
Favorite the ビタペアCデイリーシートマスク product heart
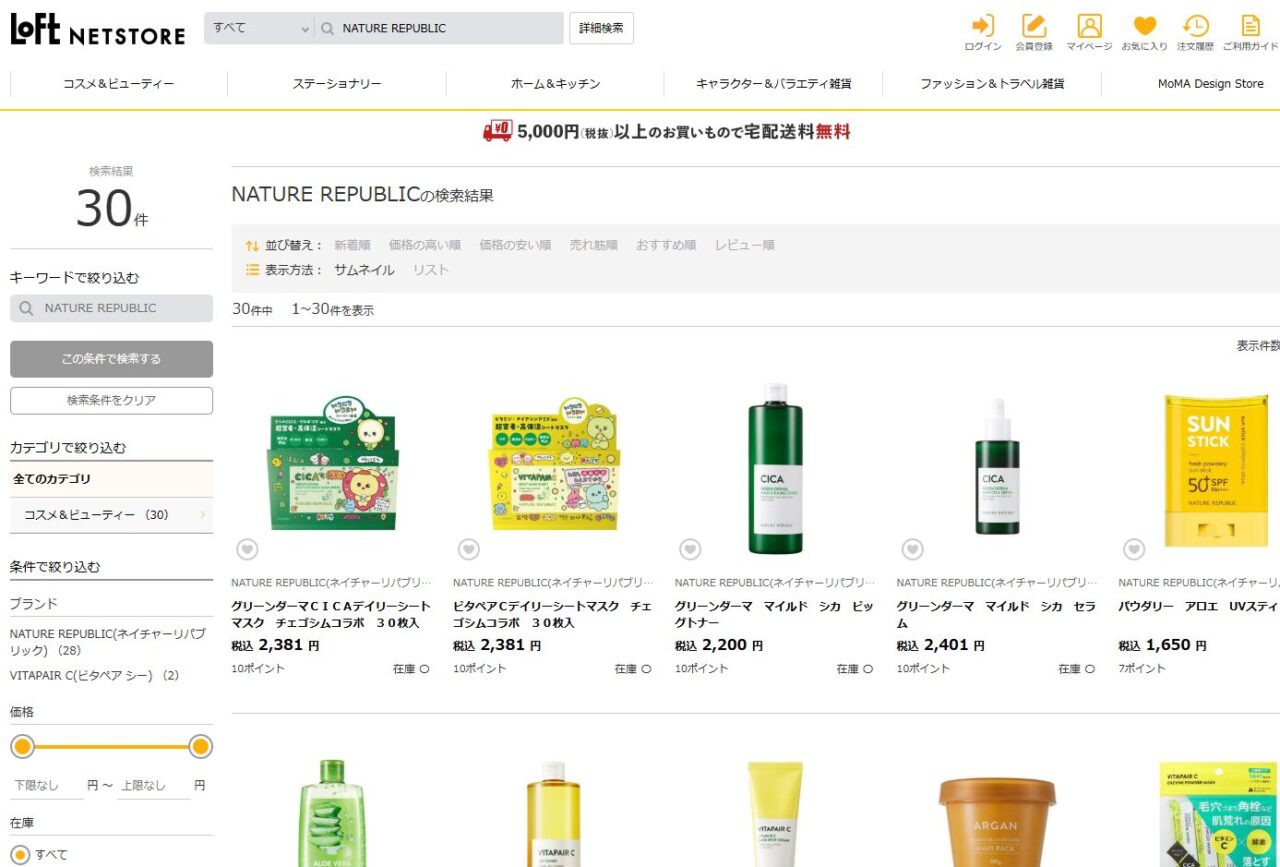point(469,549)
